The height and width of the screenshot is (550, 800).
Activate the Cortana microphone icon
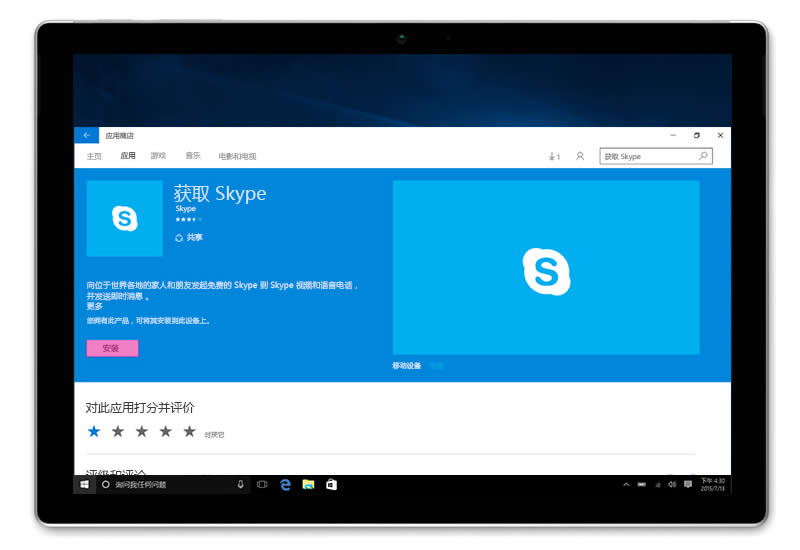click(240, 484)
